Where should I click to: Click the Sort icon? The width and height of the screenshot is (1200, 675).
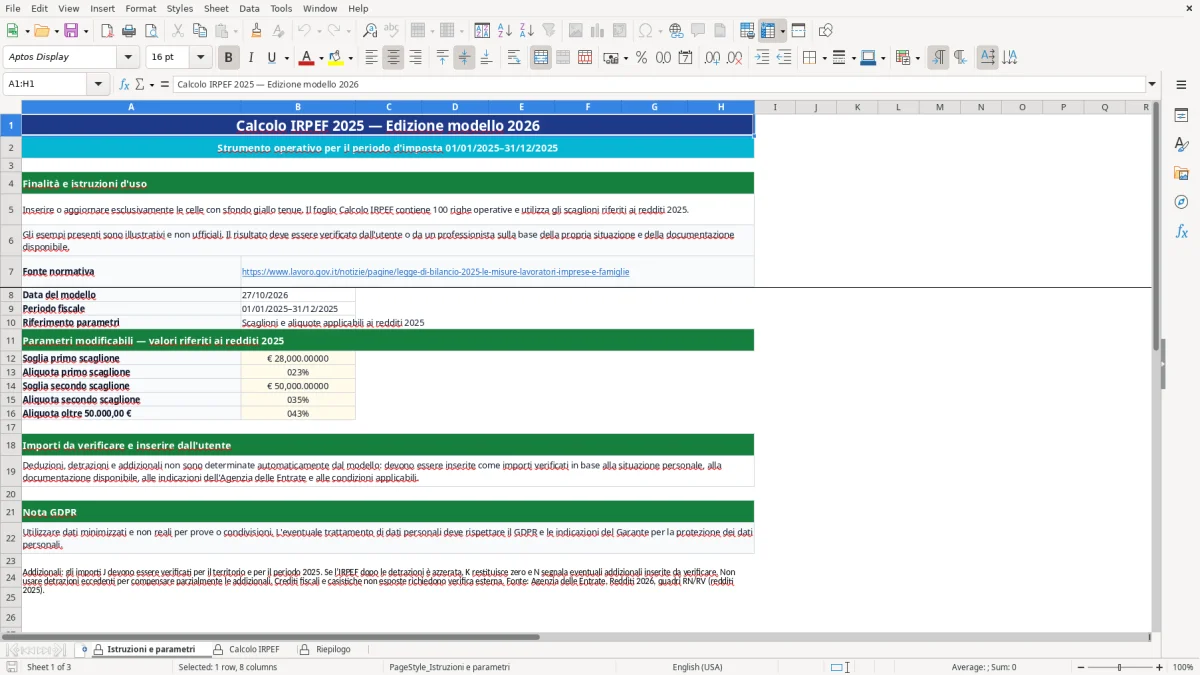[482, 31]
